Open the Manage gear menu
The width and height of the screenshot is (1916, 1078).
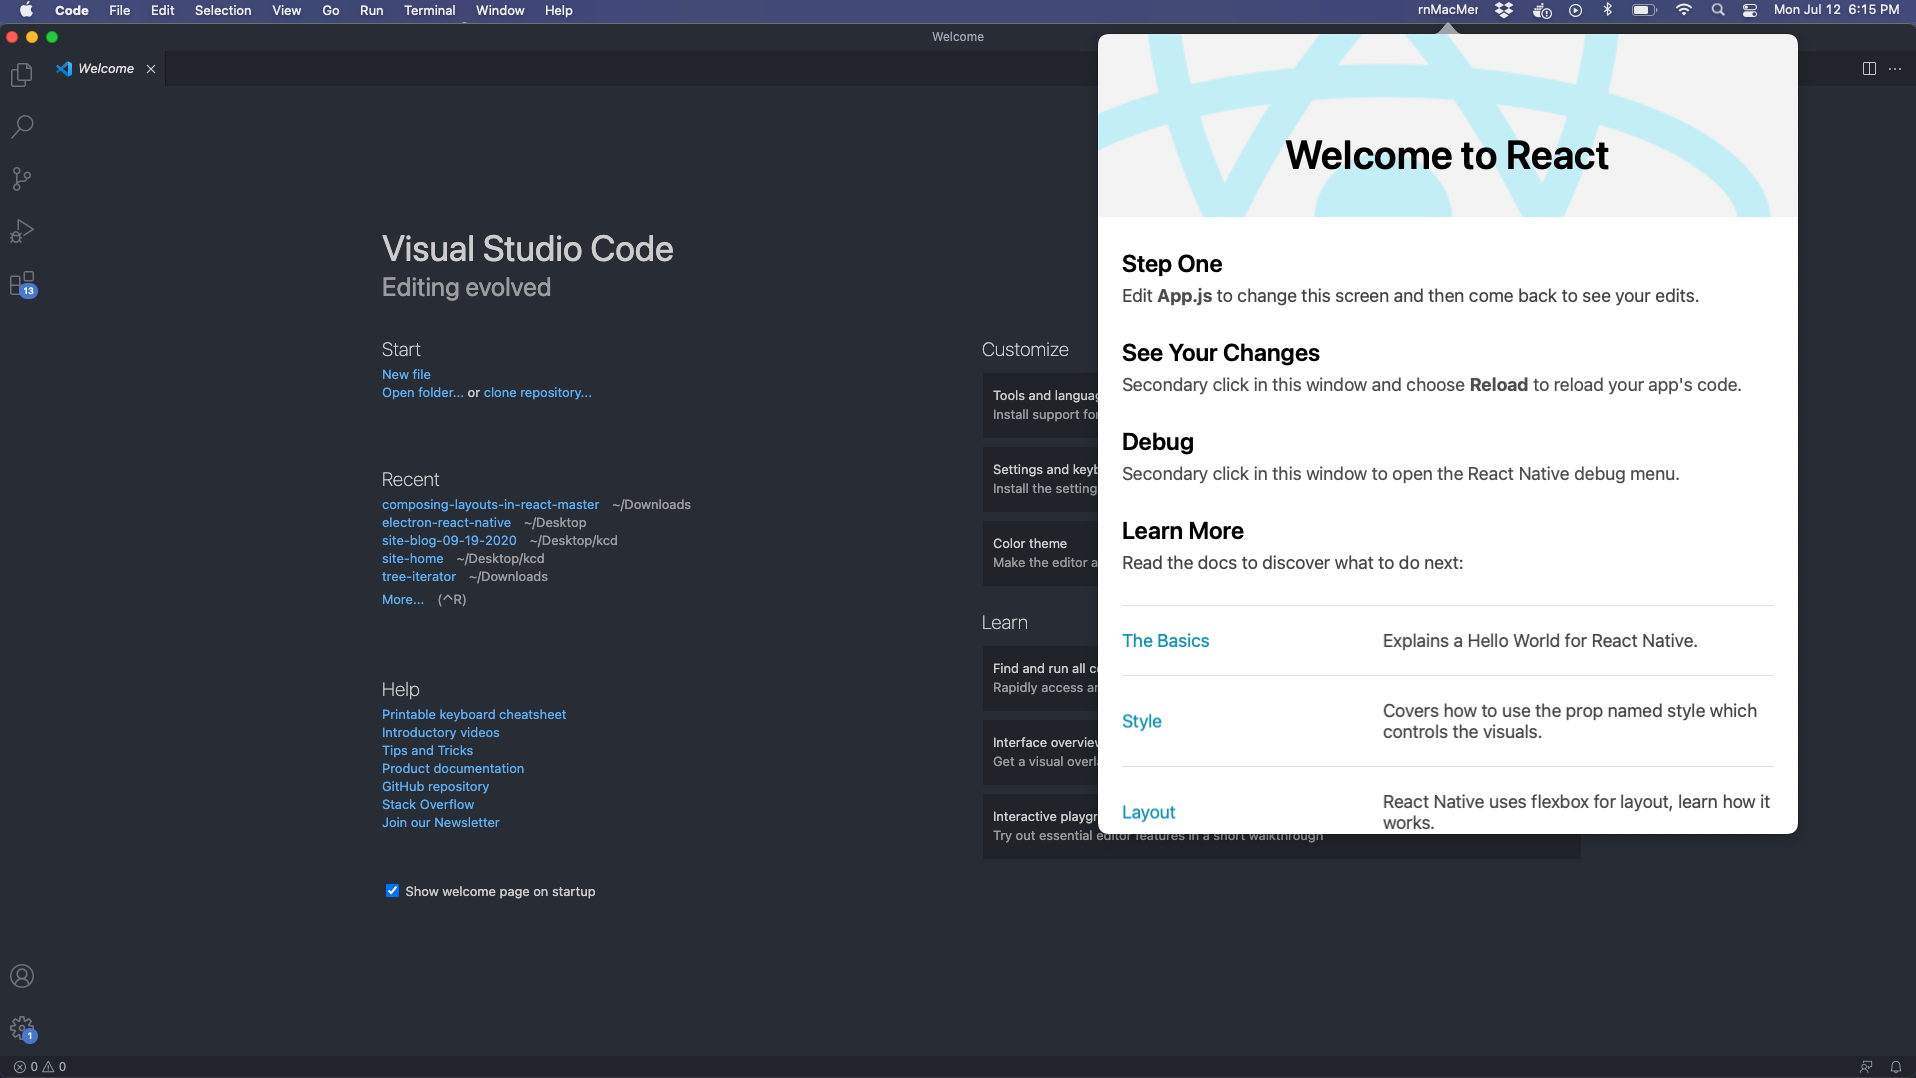pyautogui.click(x=22, y=1028)
